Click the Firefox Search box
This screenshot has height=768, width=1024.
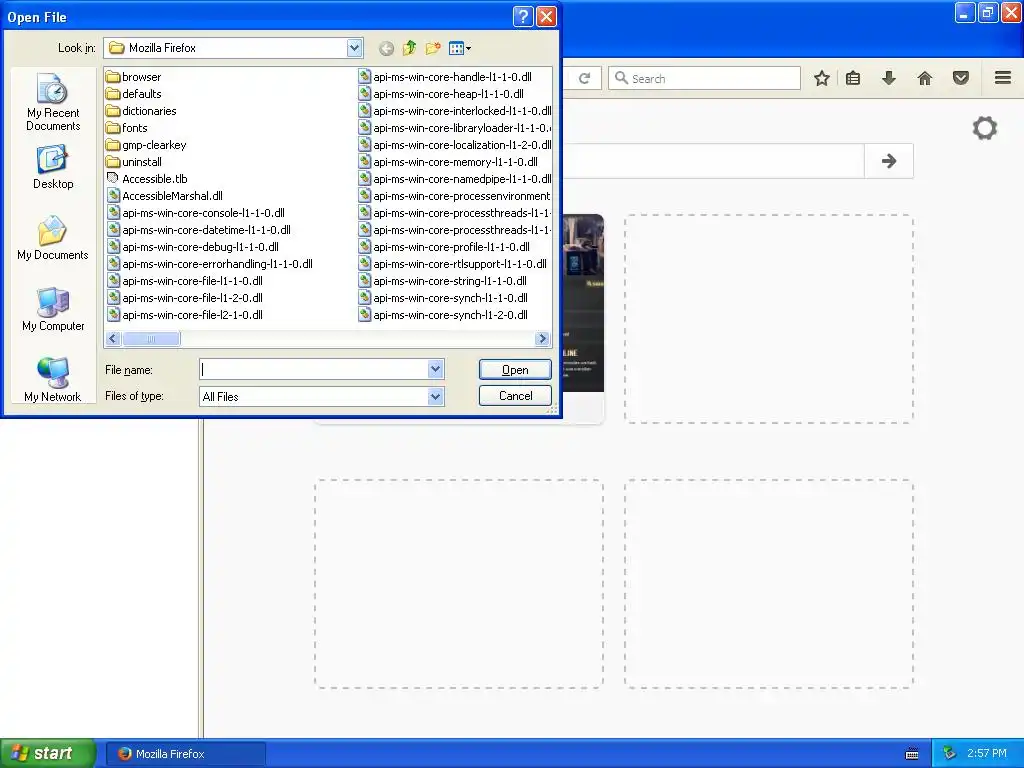click(x=705, y=78)
